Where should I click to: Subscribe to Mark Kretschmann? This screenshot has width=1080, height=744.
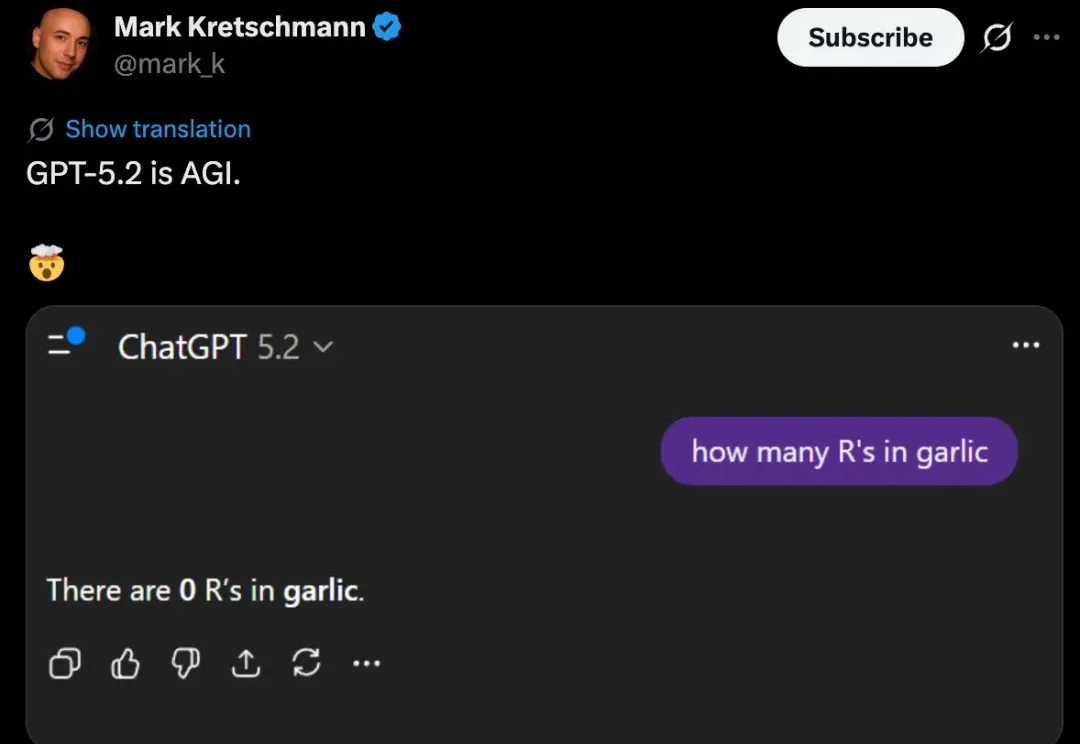point(870,38)
